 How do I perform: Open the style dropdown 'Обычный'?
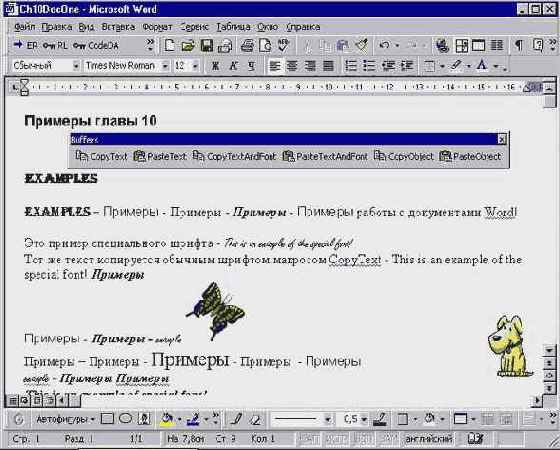coord(76,66)
